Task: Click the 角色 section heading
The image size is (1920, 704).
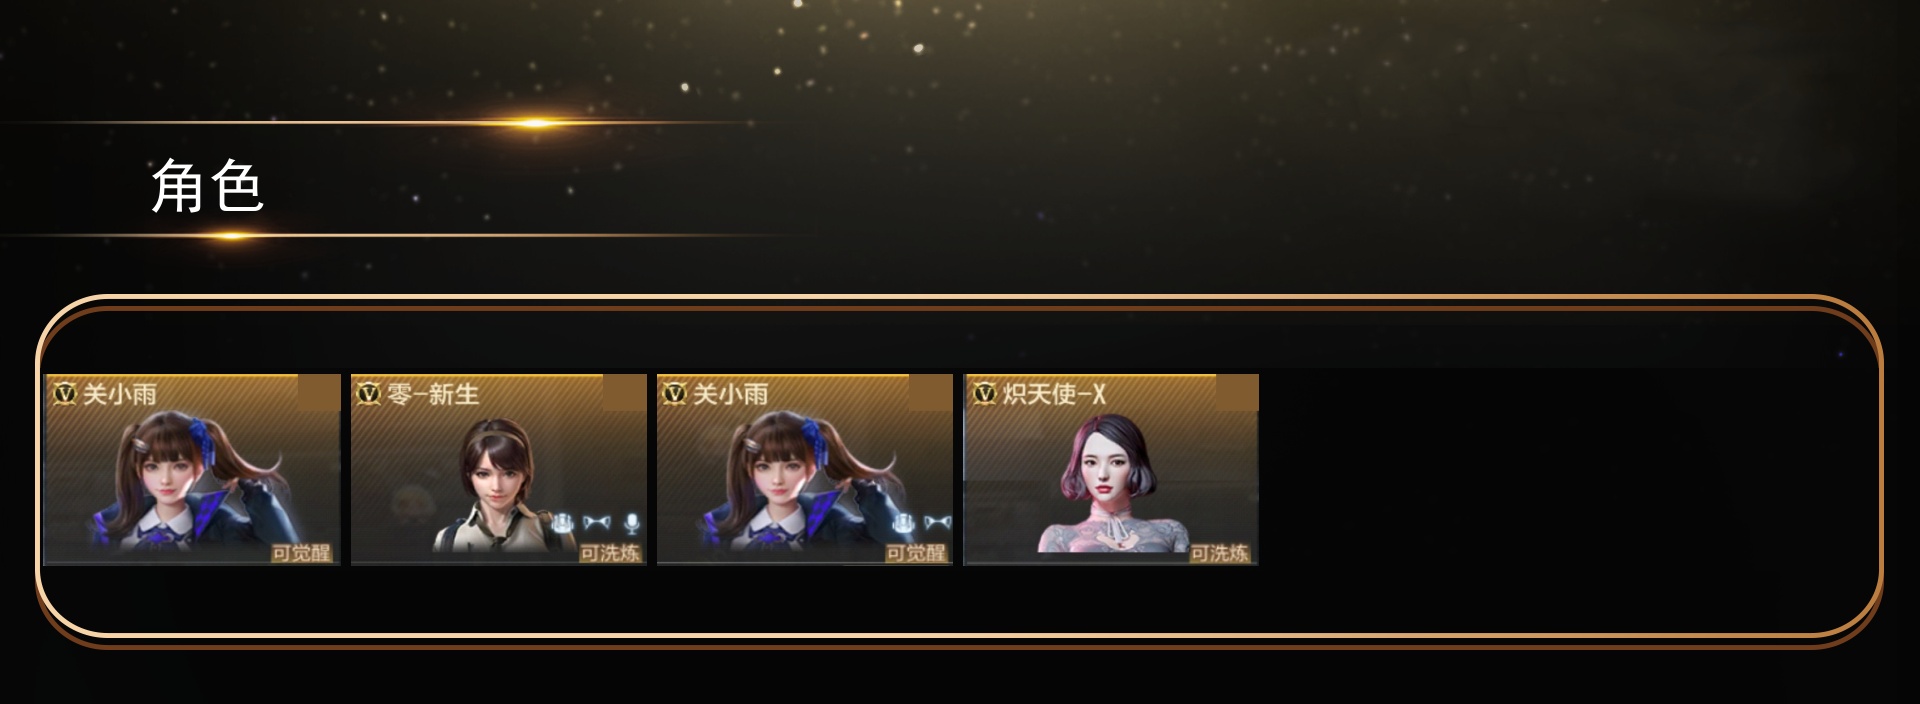Action: 207,186
